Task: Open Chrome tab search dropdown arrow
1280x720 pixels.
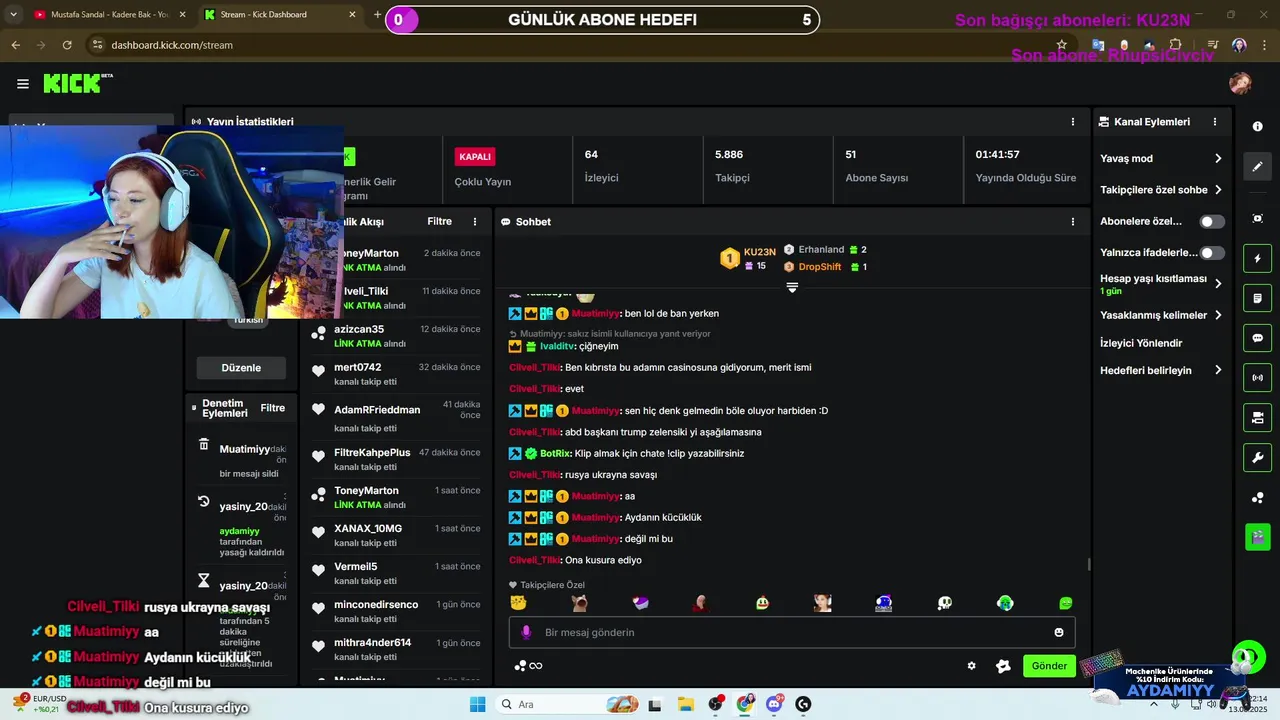Action: (x=13, y=14)
